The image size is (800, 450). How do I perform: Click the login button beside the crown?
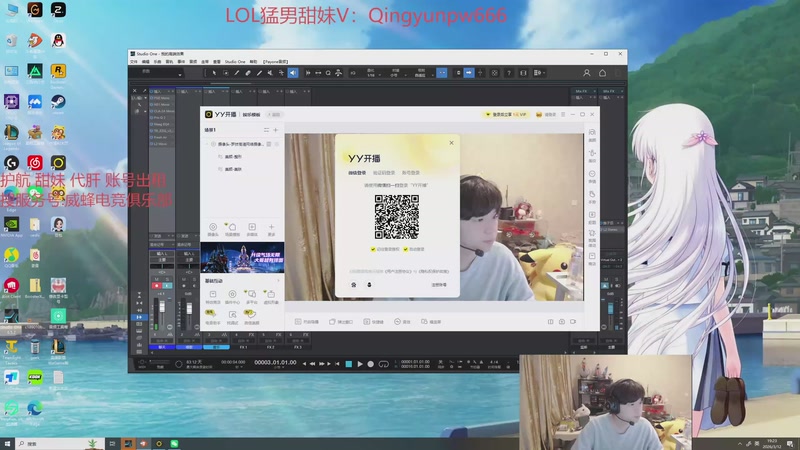pos(550,114)
